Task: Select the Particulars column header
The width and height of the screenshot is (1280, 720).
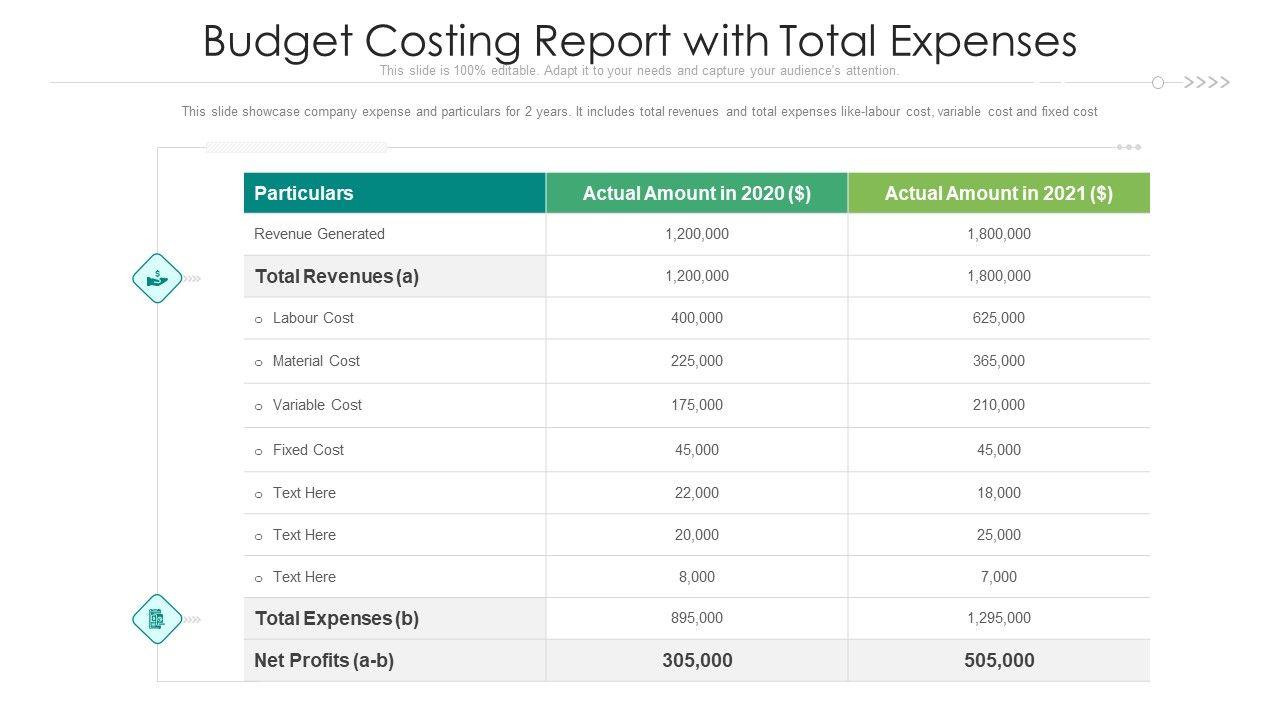Action: point(304,193)
